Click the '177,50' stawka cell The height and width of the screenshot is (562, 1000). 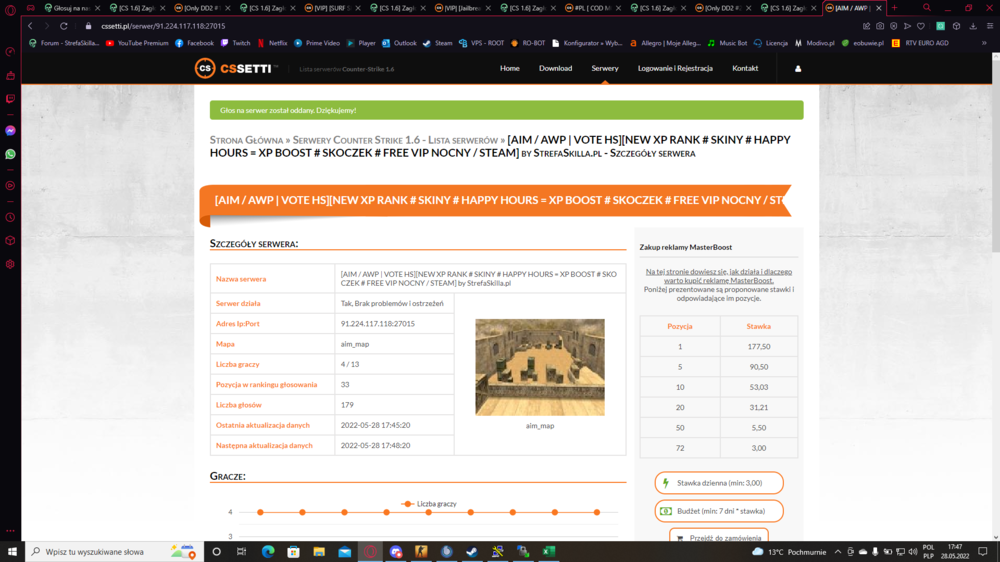click(x=759, y=346)
